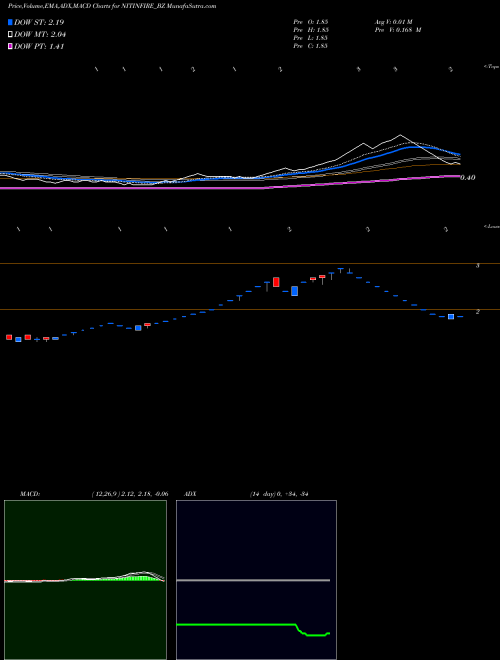The width and height of the screenshot is (500, 660).
Task: Click the 'Pre V: 0.168 M' value
Action: tap(399, 30)
